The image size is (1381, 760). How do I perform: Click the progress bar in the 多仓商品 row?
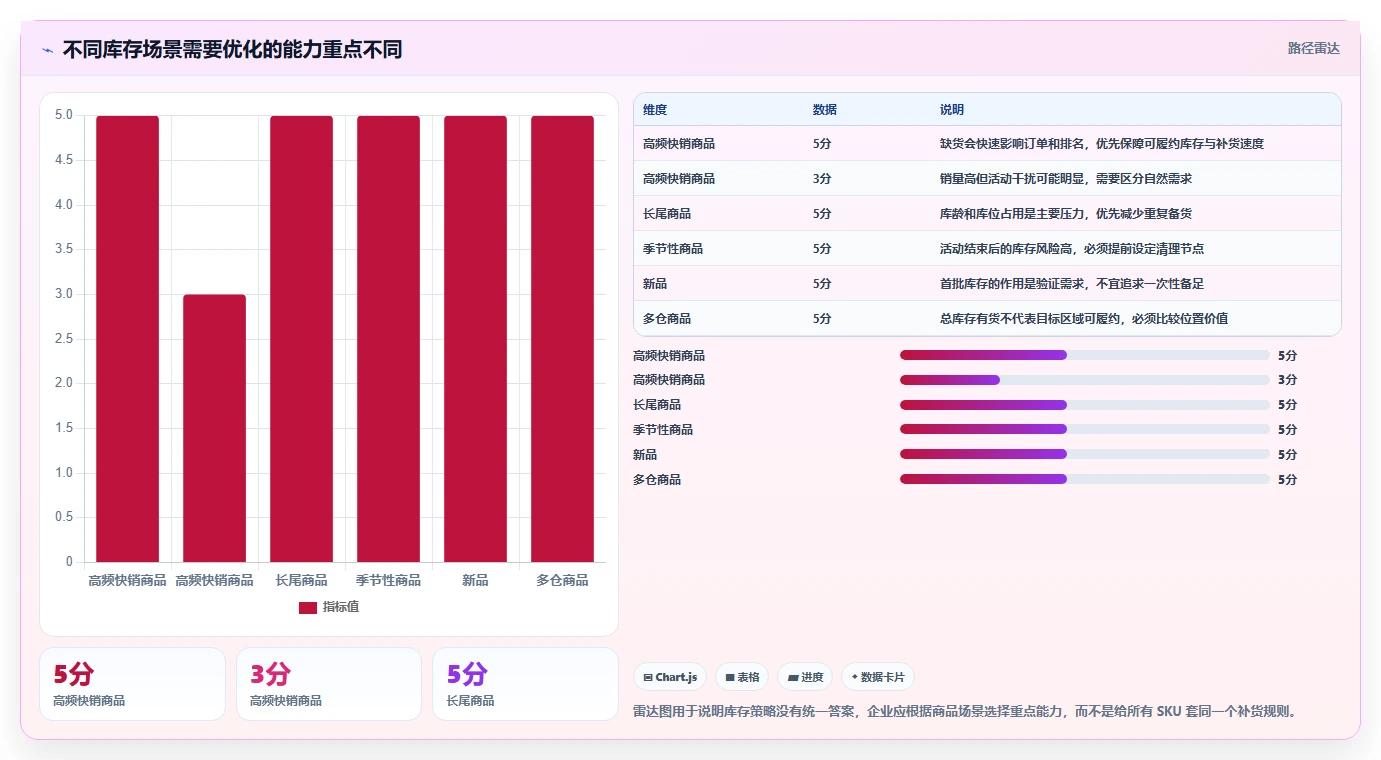click(x=1085, y=479)
